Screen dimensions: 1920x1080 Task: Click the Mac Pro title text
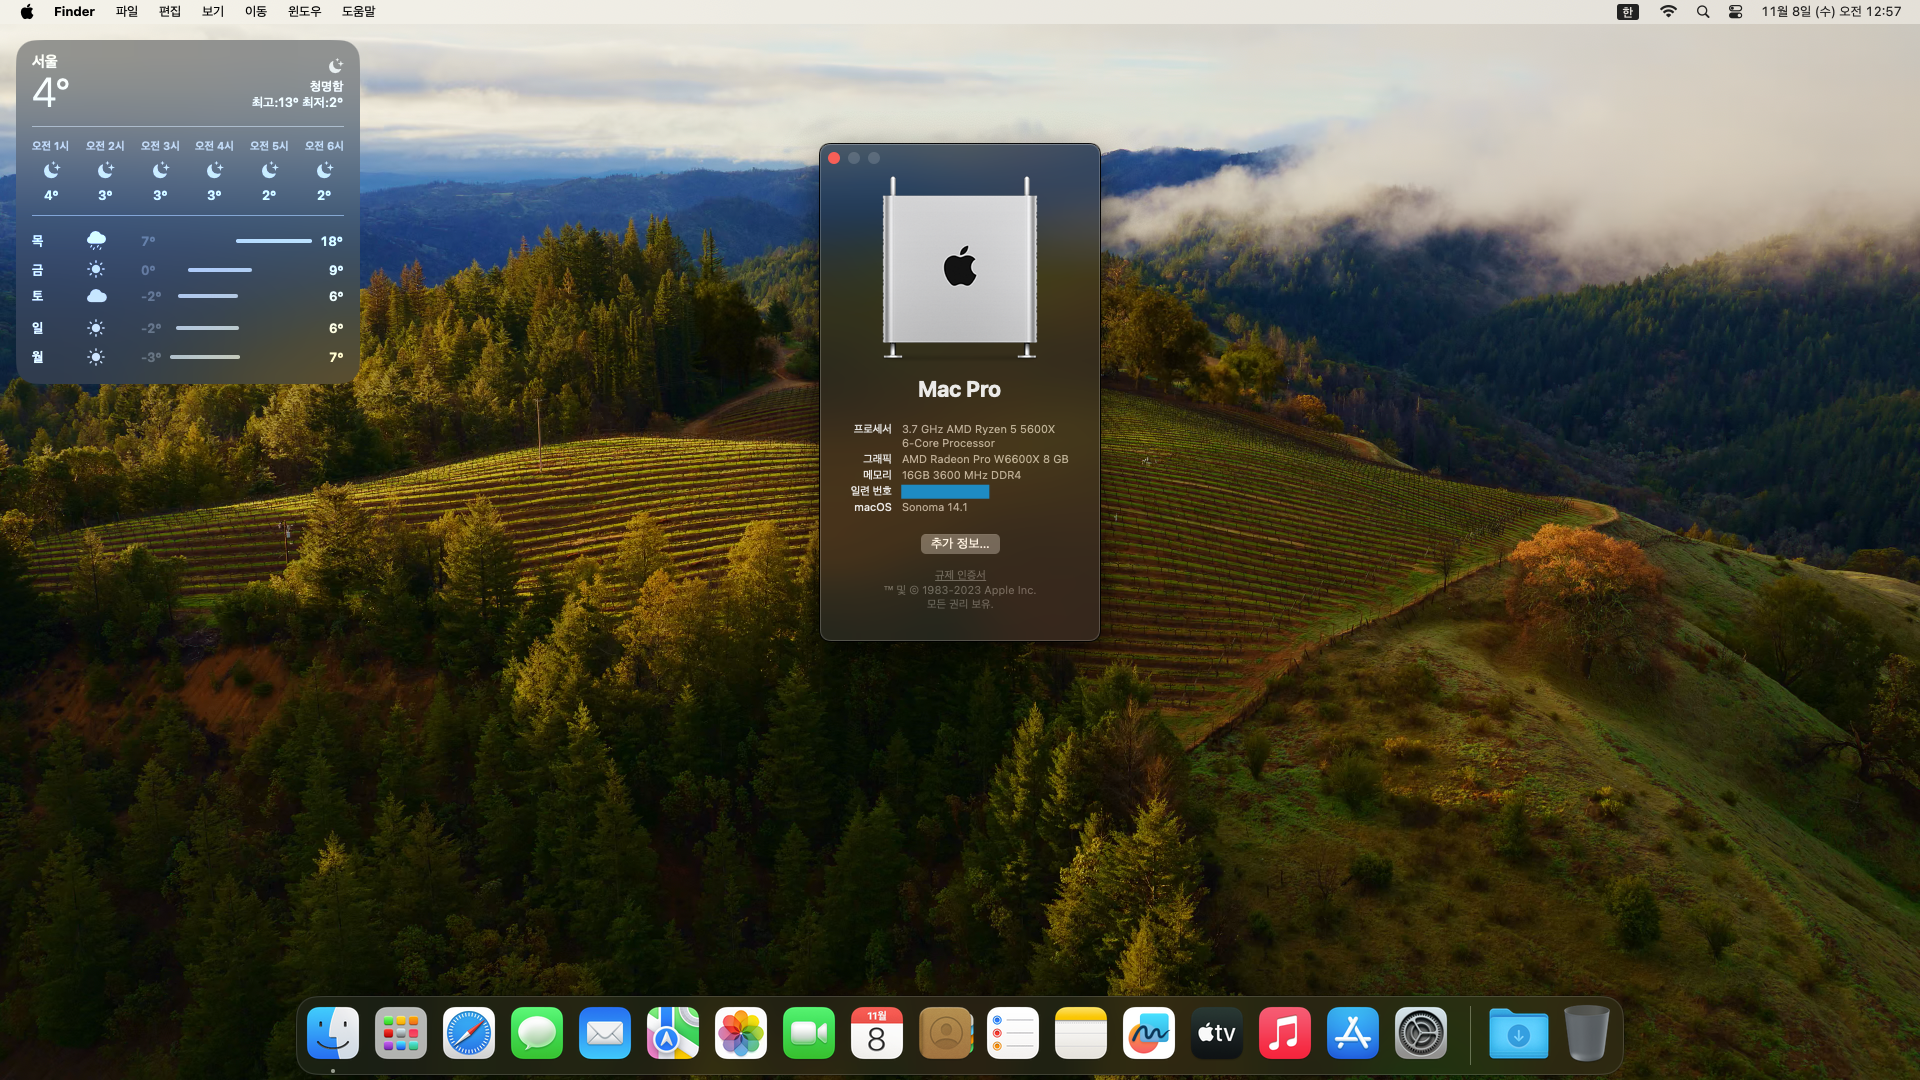(959, 389)
